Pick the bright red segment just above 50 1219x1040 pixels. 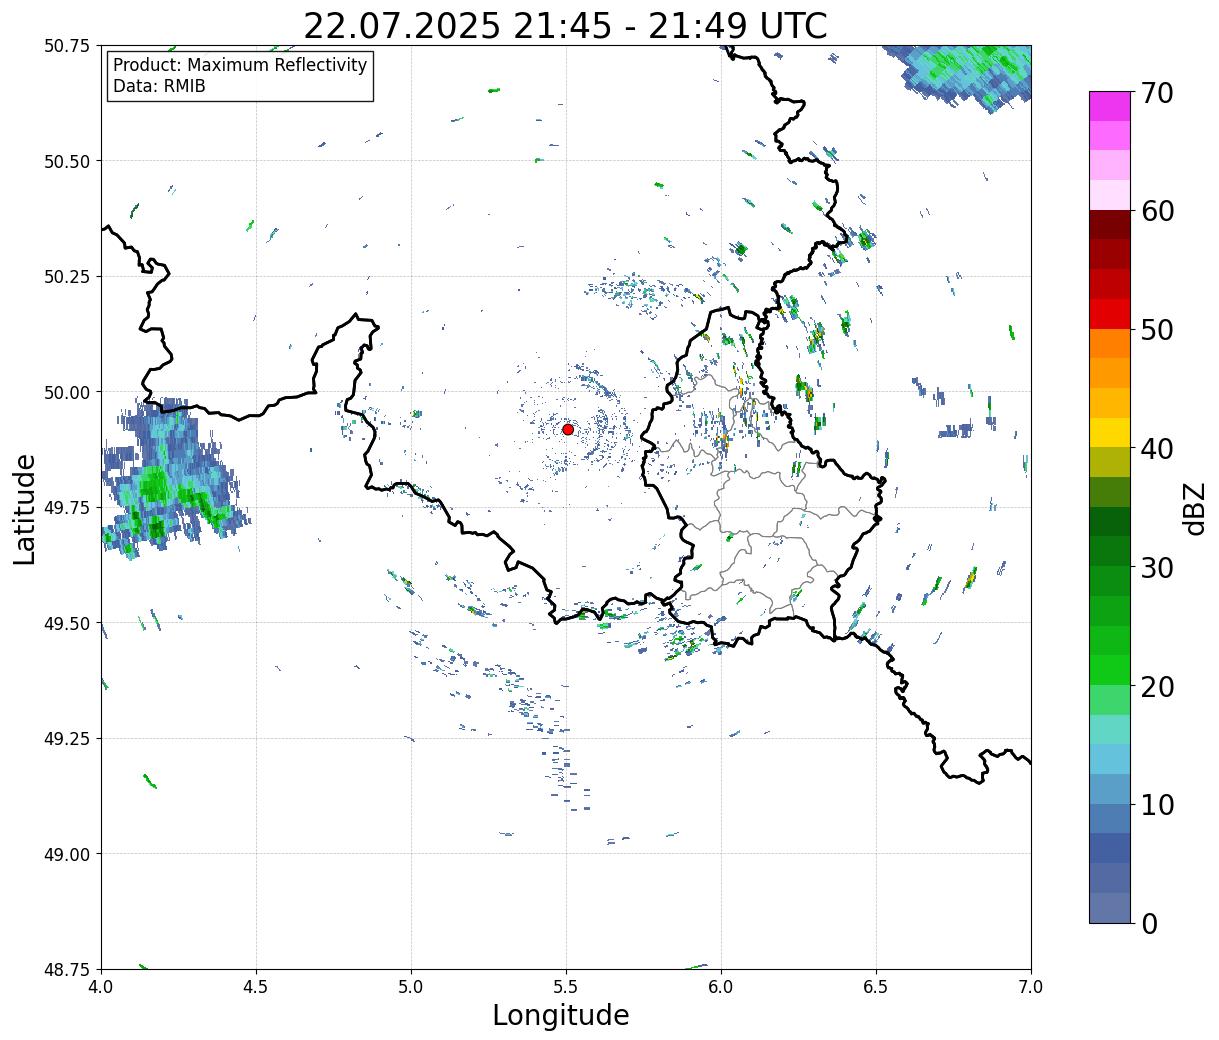[x=1110, y=314]
